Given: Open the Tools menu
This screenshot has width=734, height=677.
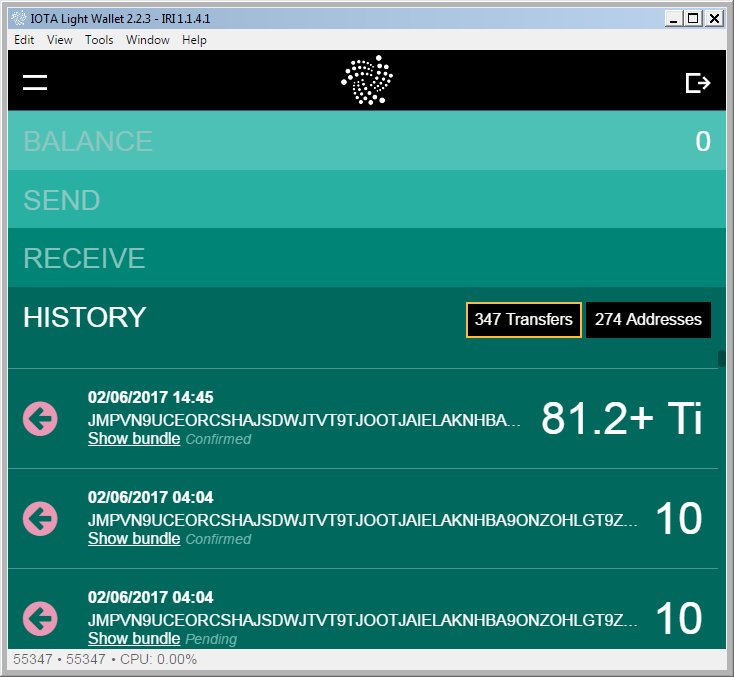Looking at the screenshot, I should [99, 40].
